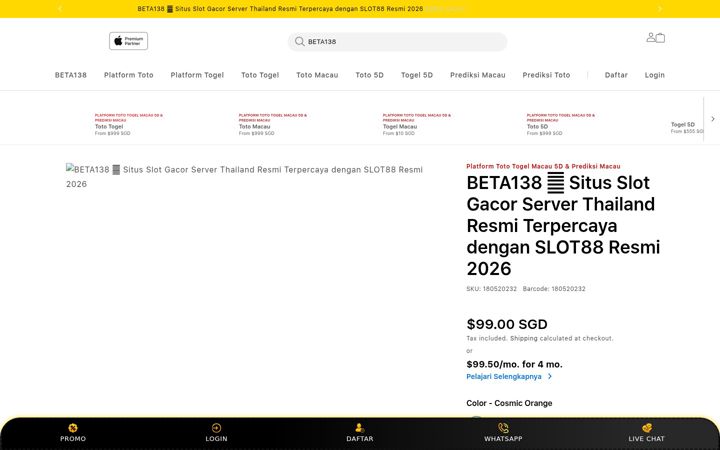Navigate to Toto 5D menu item
This screenshot has width=720, height=450.
click(369, 75)
